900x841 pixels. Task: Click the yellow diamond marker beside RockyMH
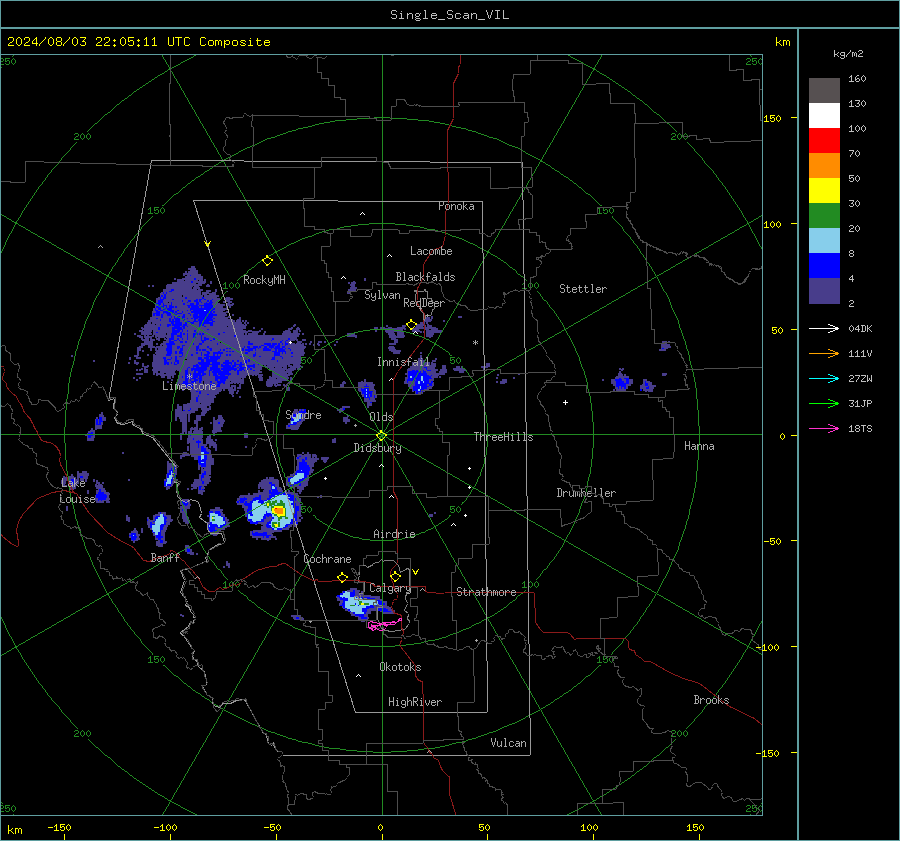[267, 261]
